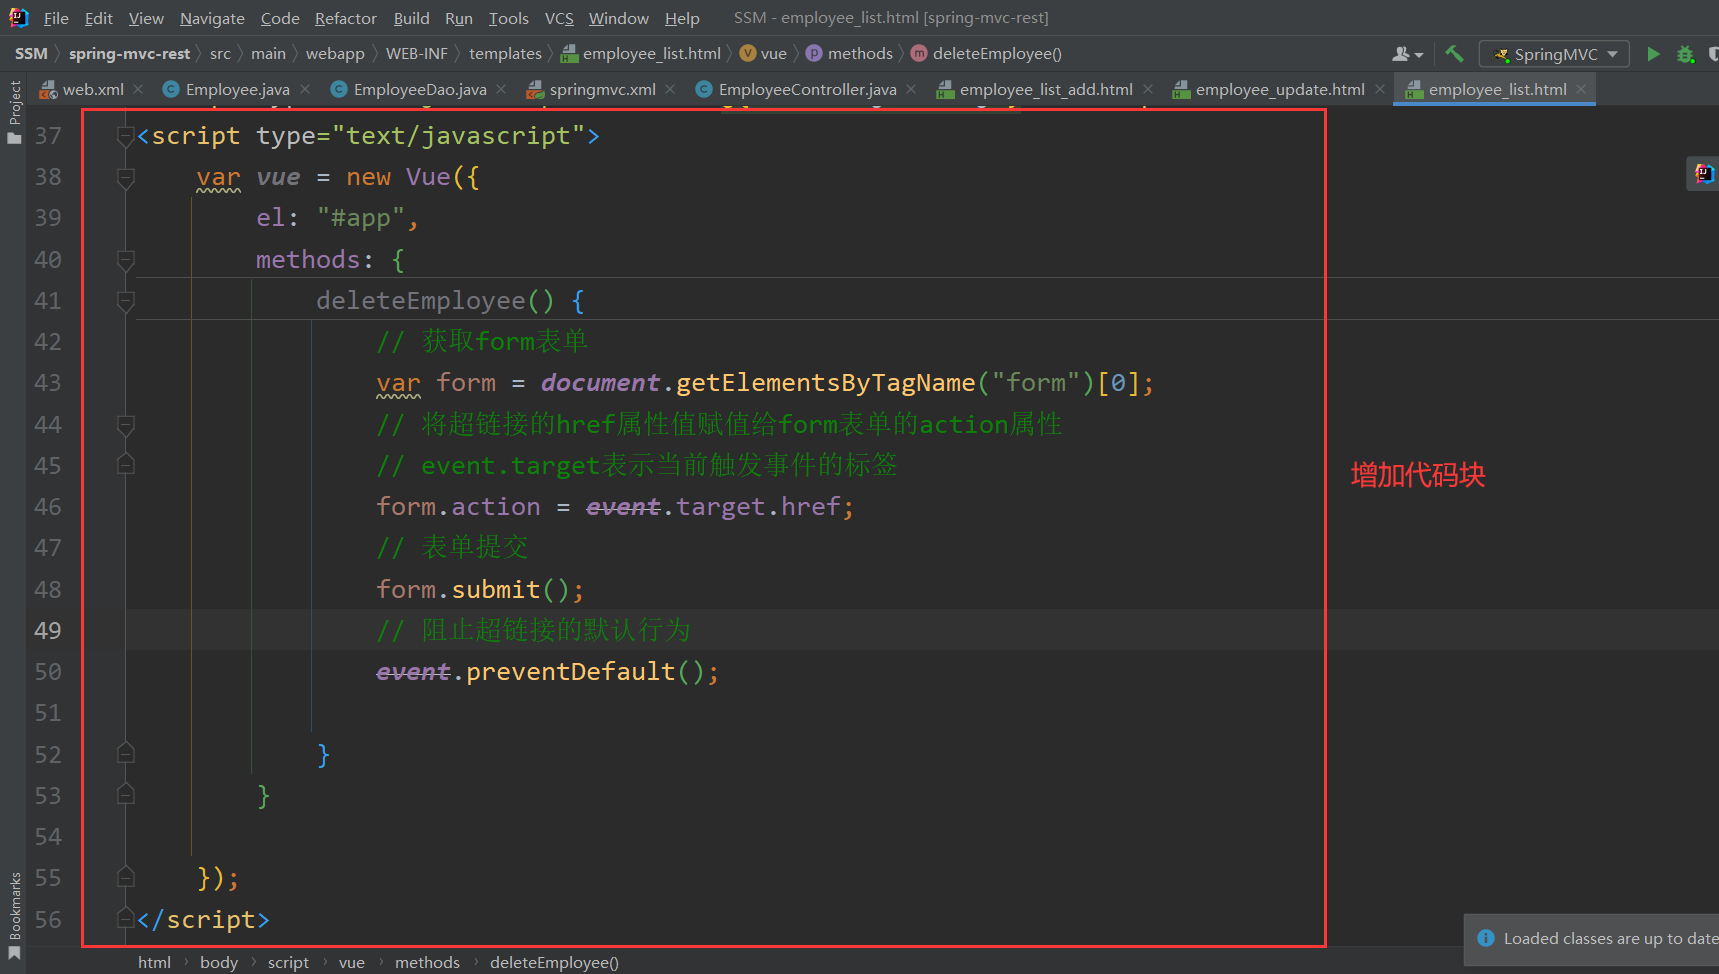Image resolution: width=1719 pixels, height=974 pixels.
Task: Click the Build Project hammer icon
Action: click(1454, 54)
